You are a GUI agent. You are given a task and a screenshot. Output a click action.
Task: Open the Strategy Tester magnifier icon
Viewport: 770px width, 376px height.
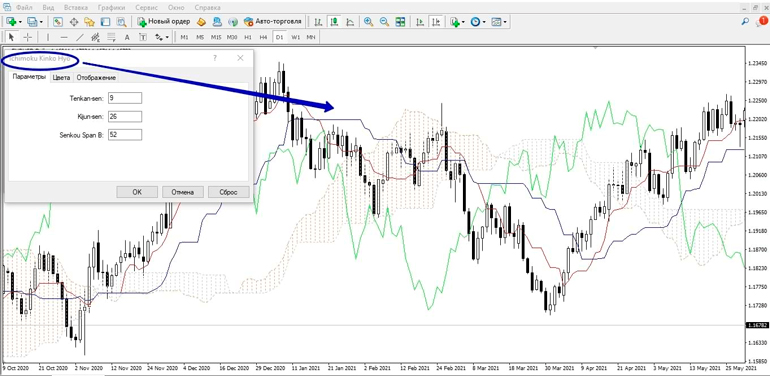[x=121, y=22]
